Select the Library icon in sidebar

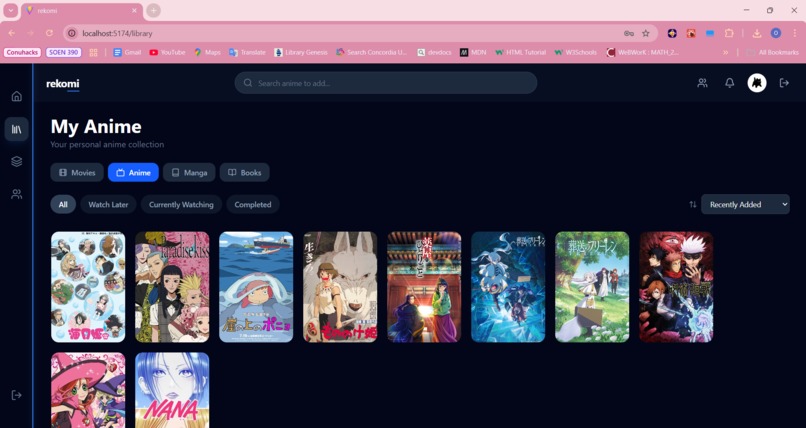click(16, 129)
